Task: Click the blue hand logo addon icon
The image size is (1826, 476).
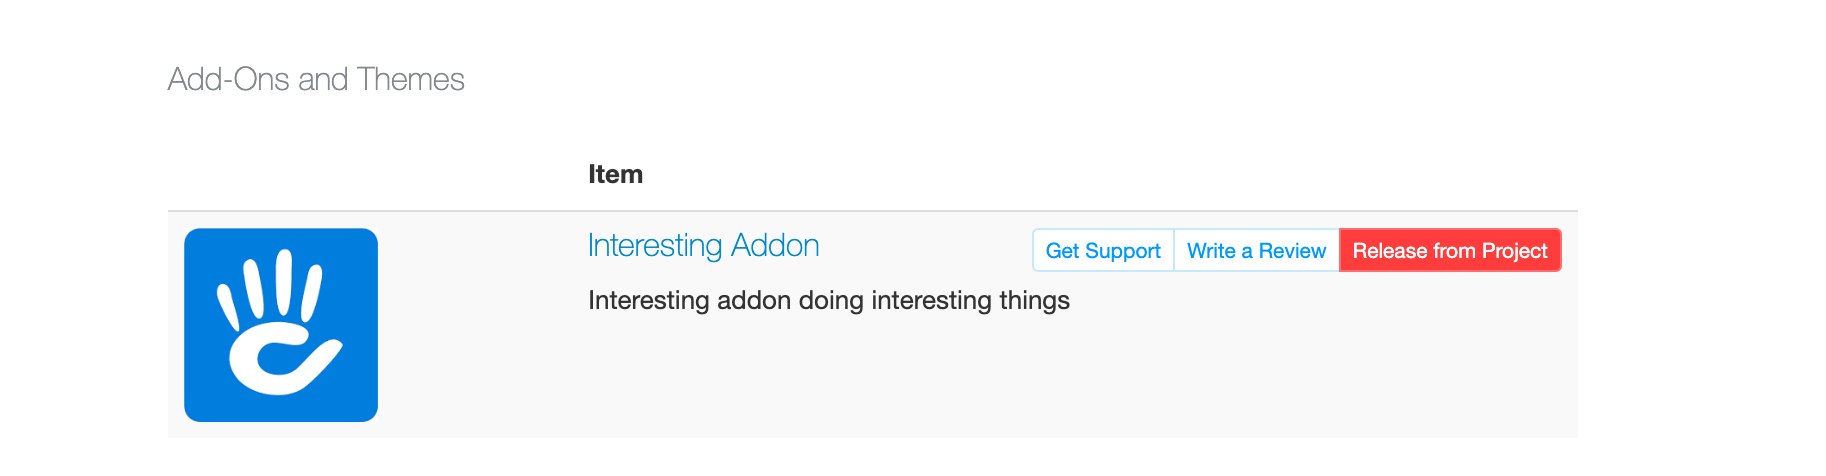Action: coord(281,325)
